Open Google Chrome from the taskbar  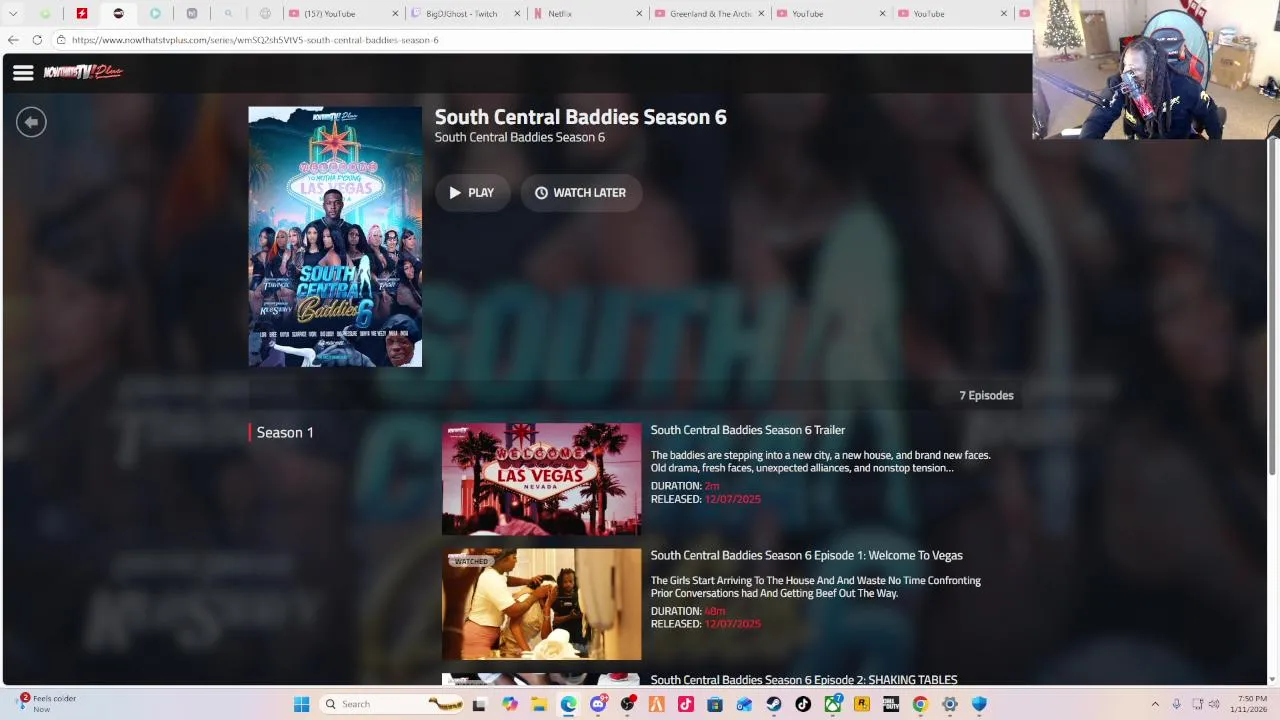[920, 704]
